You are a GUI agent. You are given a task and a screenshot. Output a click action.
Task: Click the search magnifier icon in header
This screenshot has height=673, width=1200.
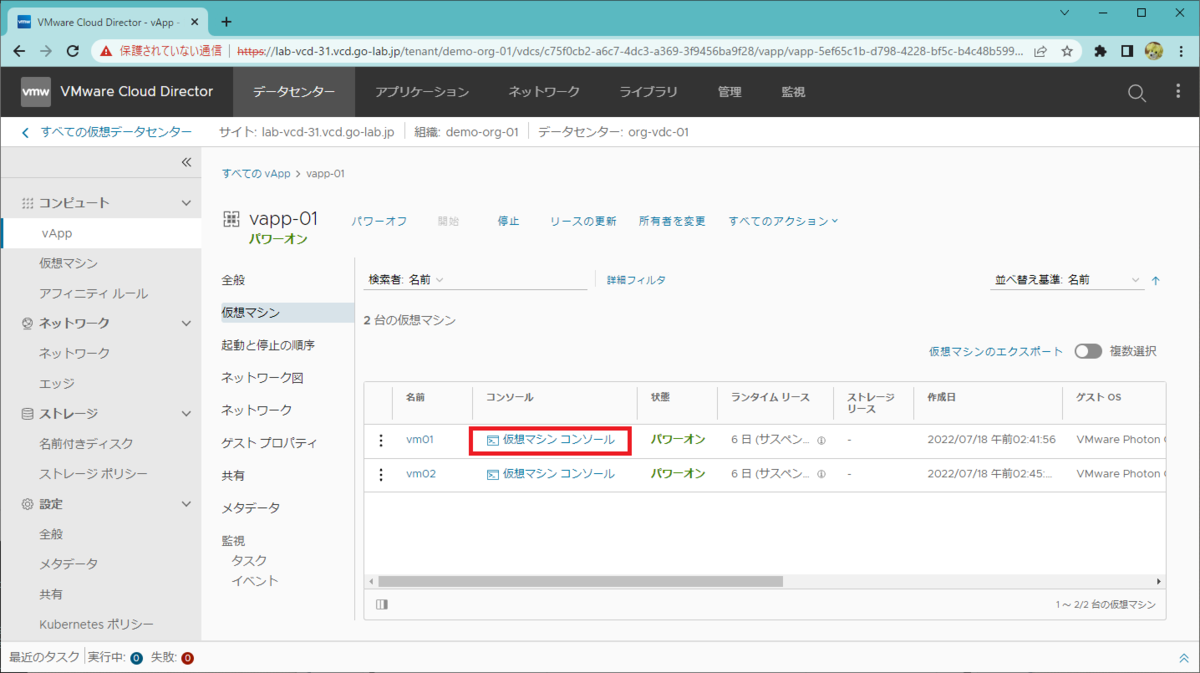[x=1137, y=92]
